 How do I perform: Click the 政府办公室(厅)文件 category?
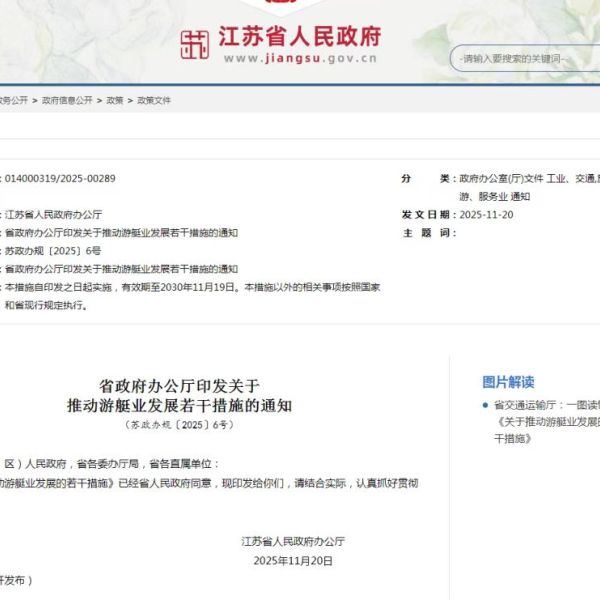pyautogui.click(x=500, y=179)
